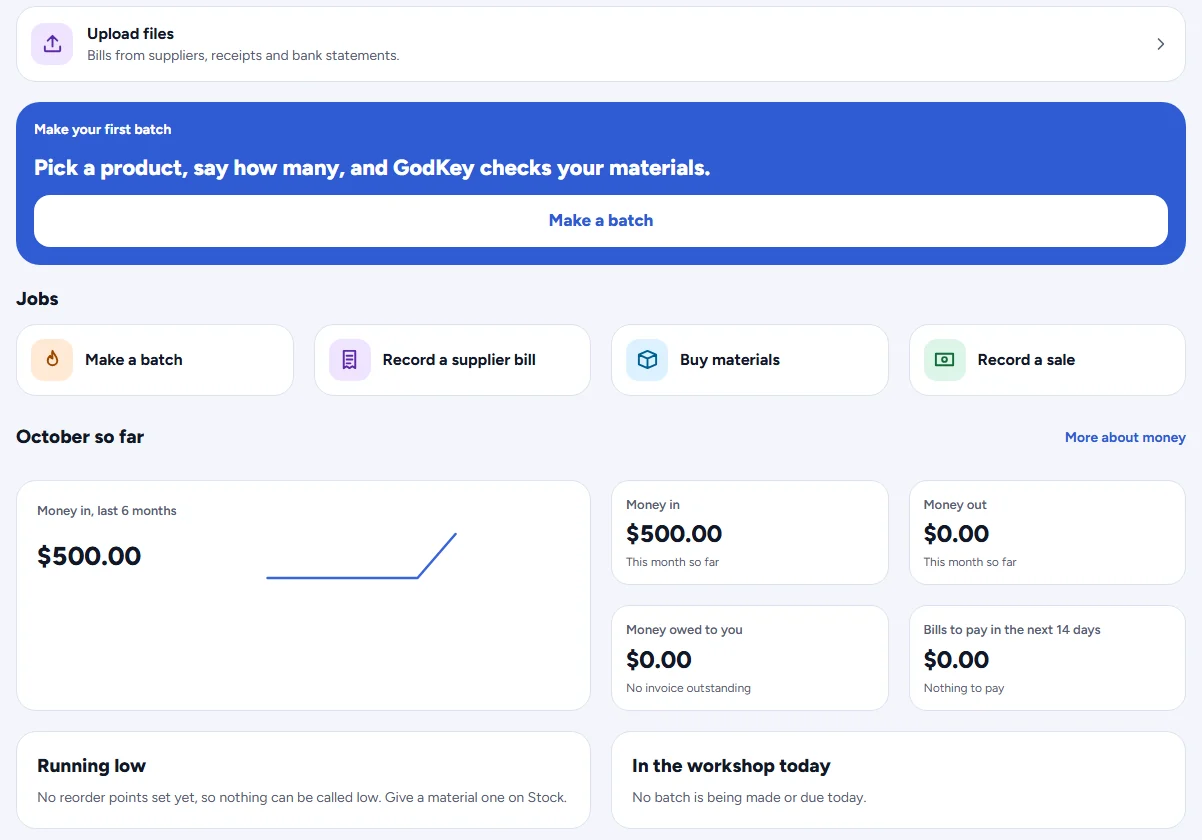The image size is (1202, 840).
Task: Click the 'Running low' heading
Action: pyautogui.click(x=92, y=766)
